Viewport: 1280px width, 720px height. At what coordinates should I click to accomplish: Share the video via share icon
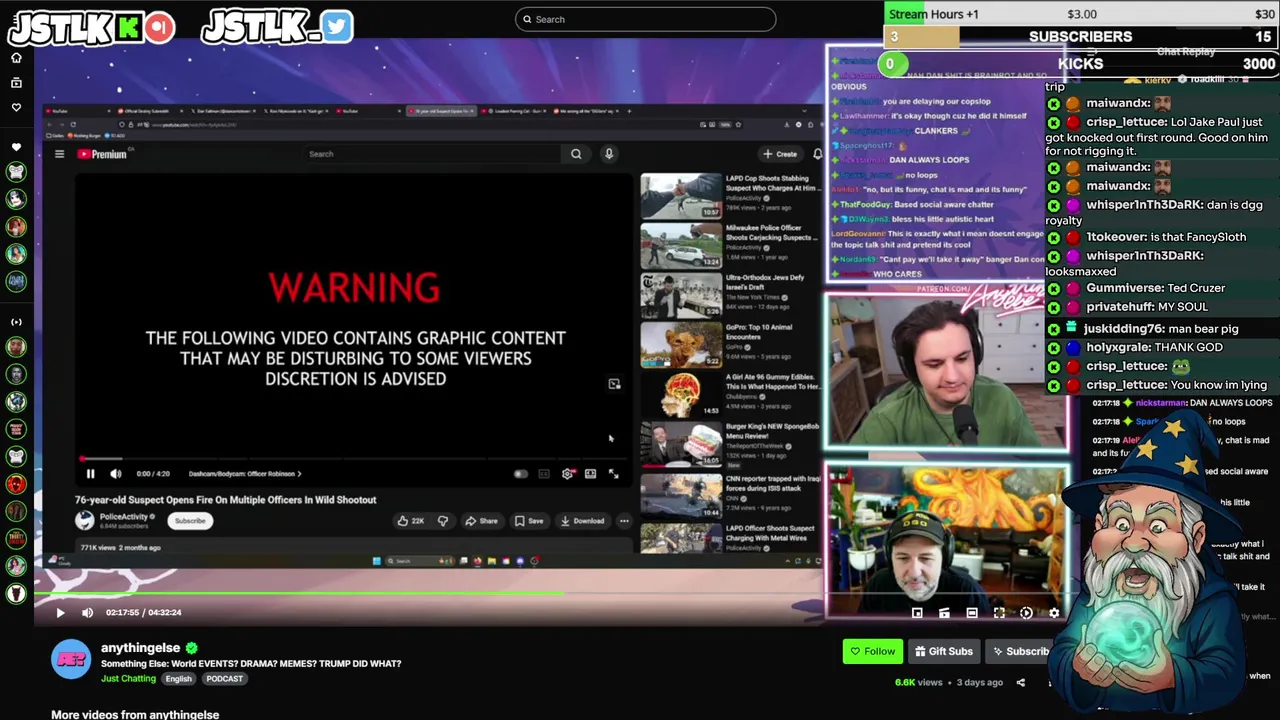[1020, 682]
